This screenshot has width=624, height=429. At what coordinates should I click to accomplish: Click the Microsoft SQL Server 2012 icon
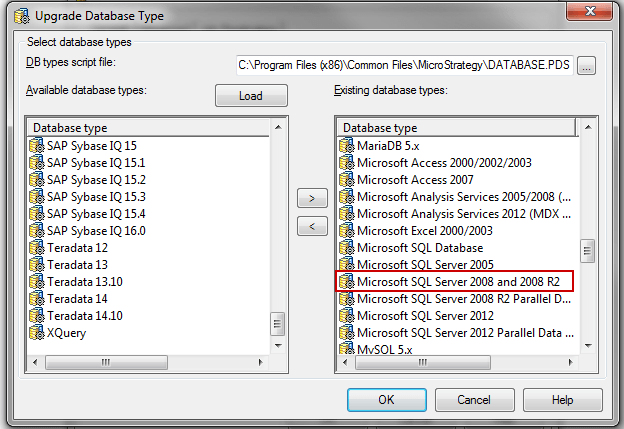pos(347,315)
